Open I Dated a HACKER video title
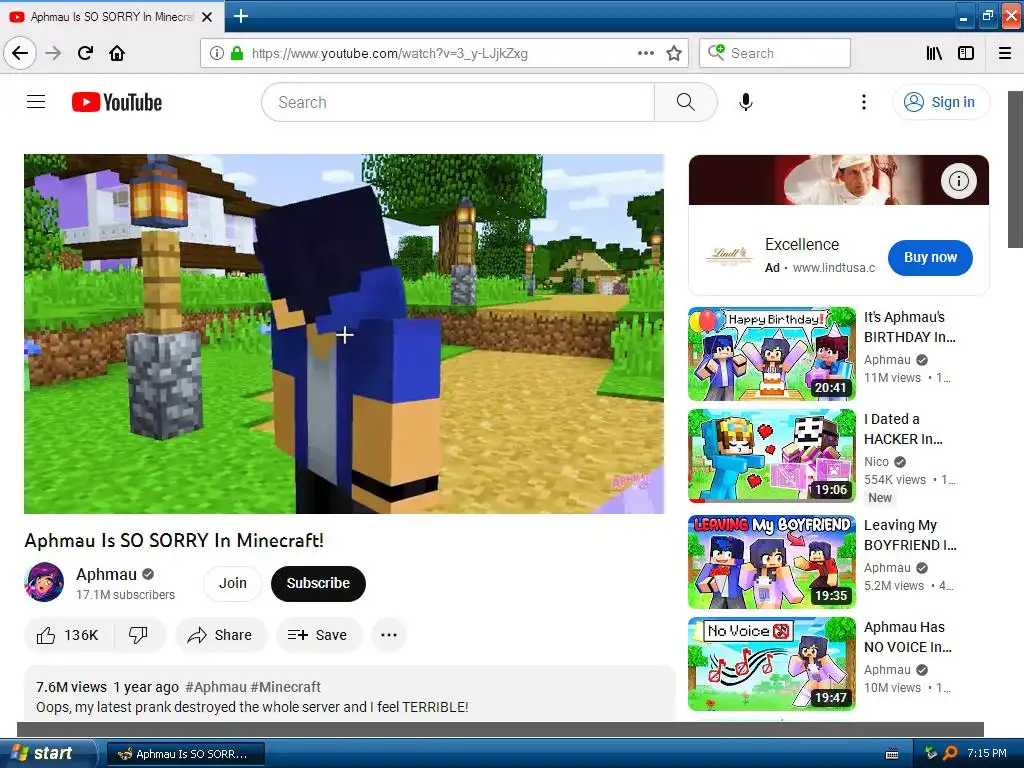Viewport: 1024px width, 768px height. coord(903,429)
